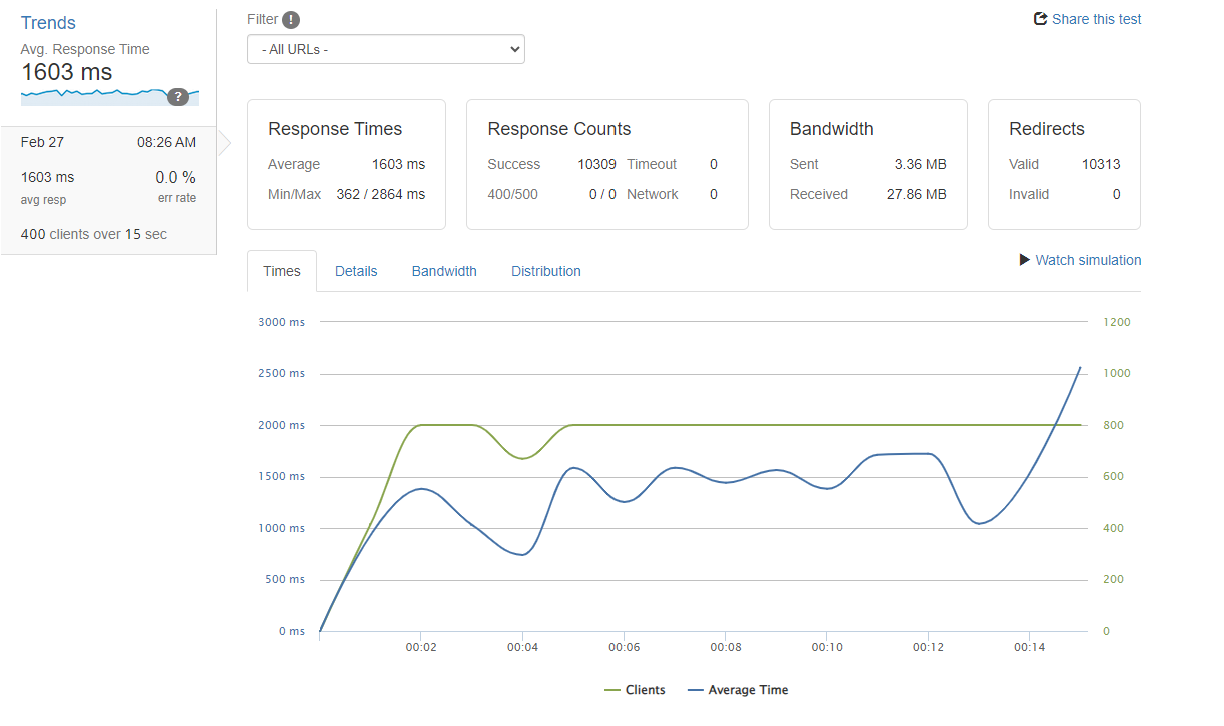
Task: Click the green Clients legend line swatch
Action: [x=612, y=690]
